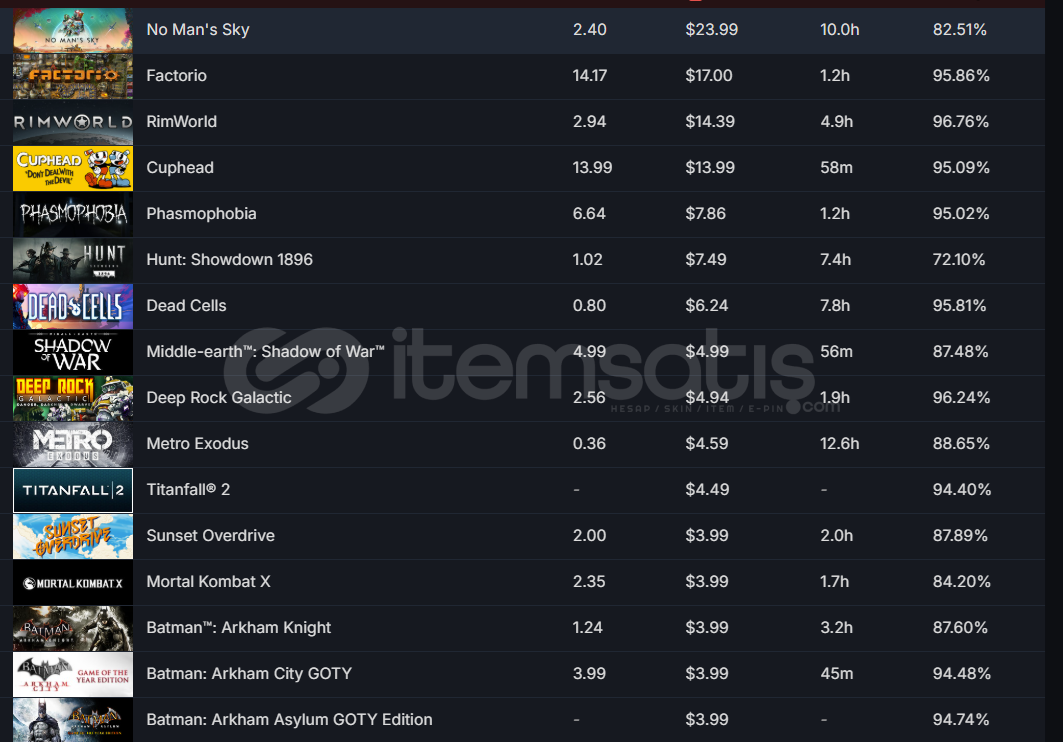Image resolution: width=1063 pixels, height=742 pixels.
Task: Click the 87.60% rating for Arkham Knight
Action: coord(960,628)
